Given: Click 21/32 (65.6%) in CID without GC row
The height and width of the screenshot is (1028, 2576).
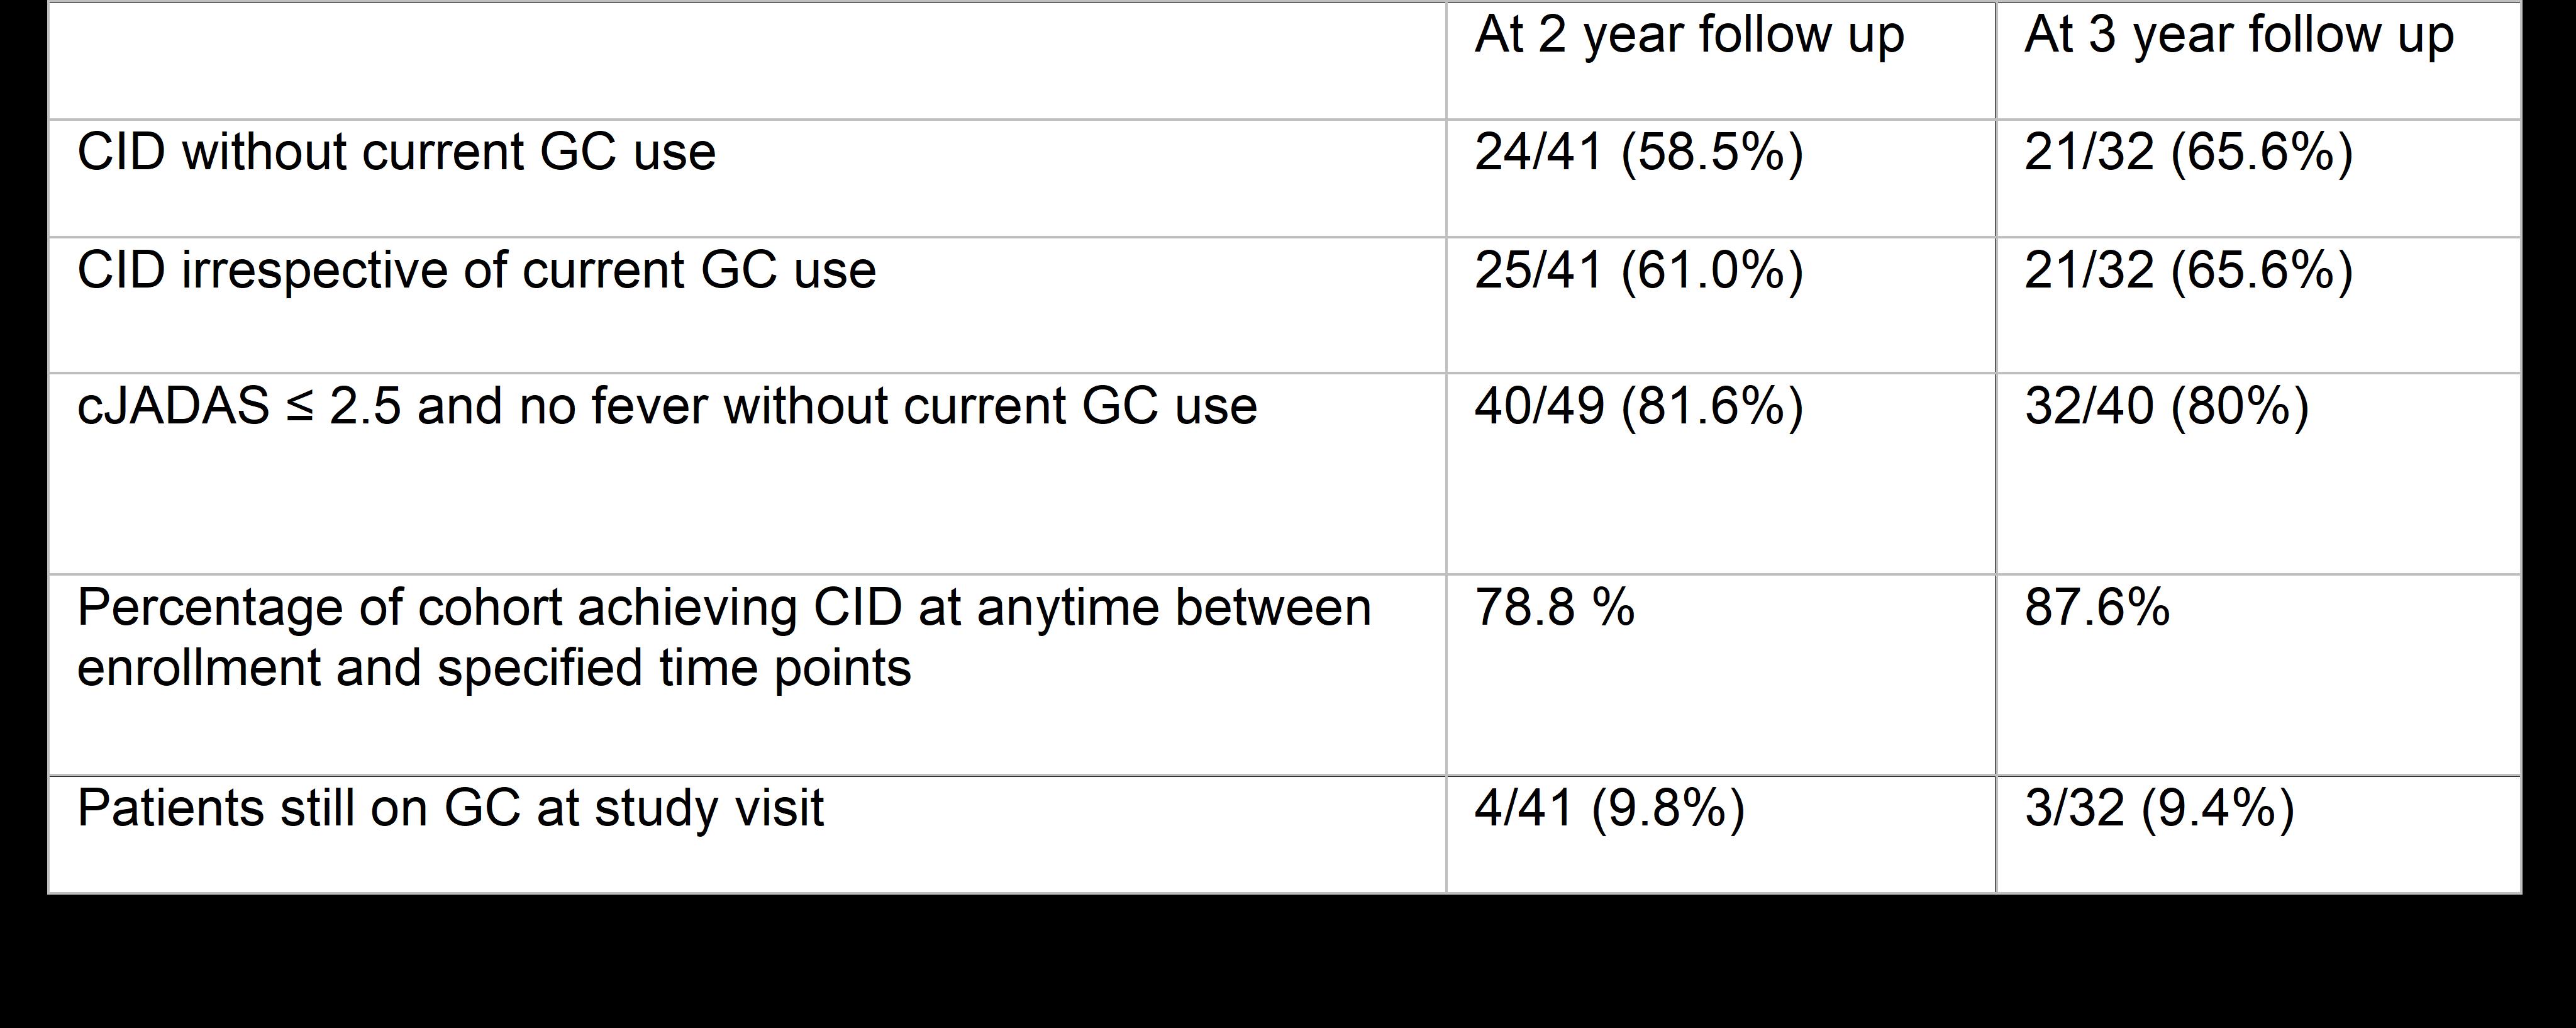Looking at the screenshot, I should click(2188, 153).
